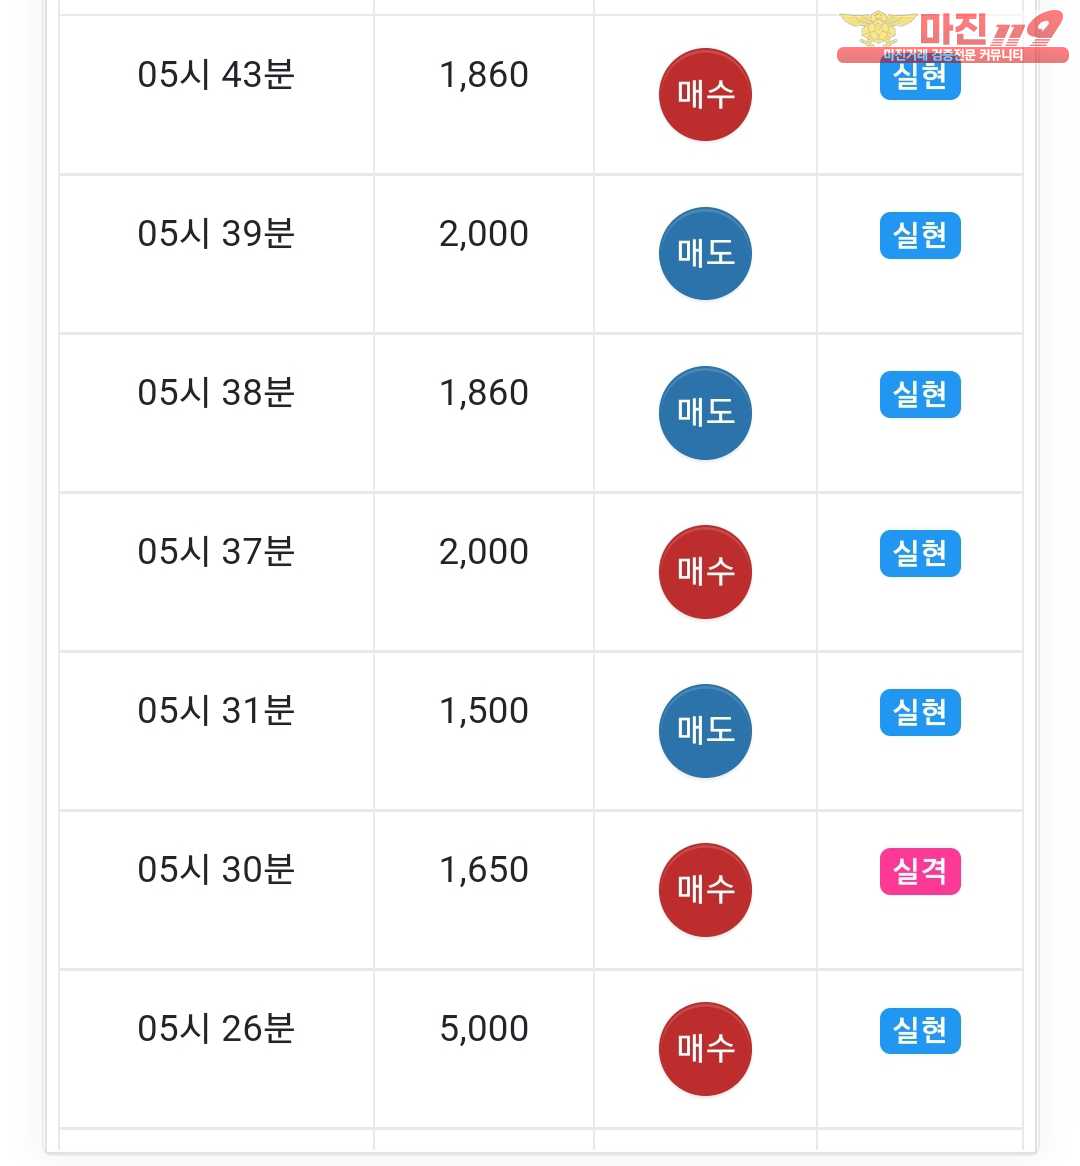Click the red 매수 circle in 05시 43분 row
This screenshot has width=1080, height=1166.
click(x=705, y=94)
